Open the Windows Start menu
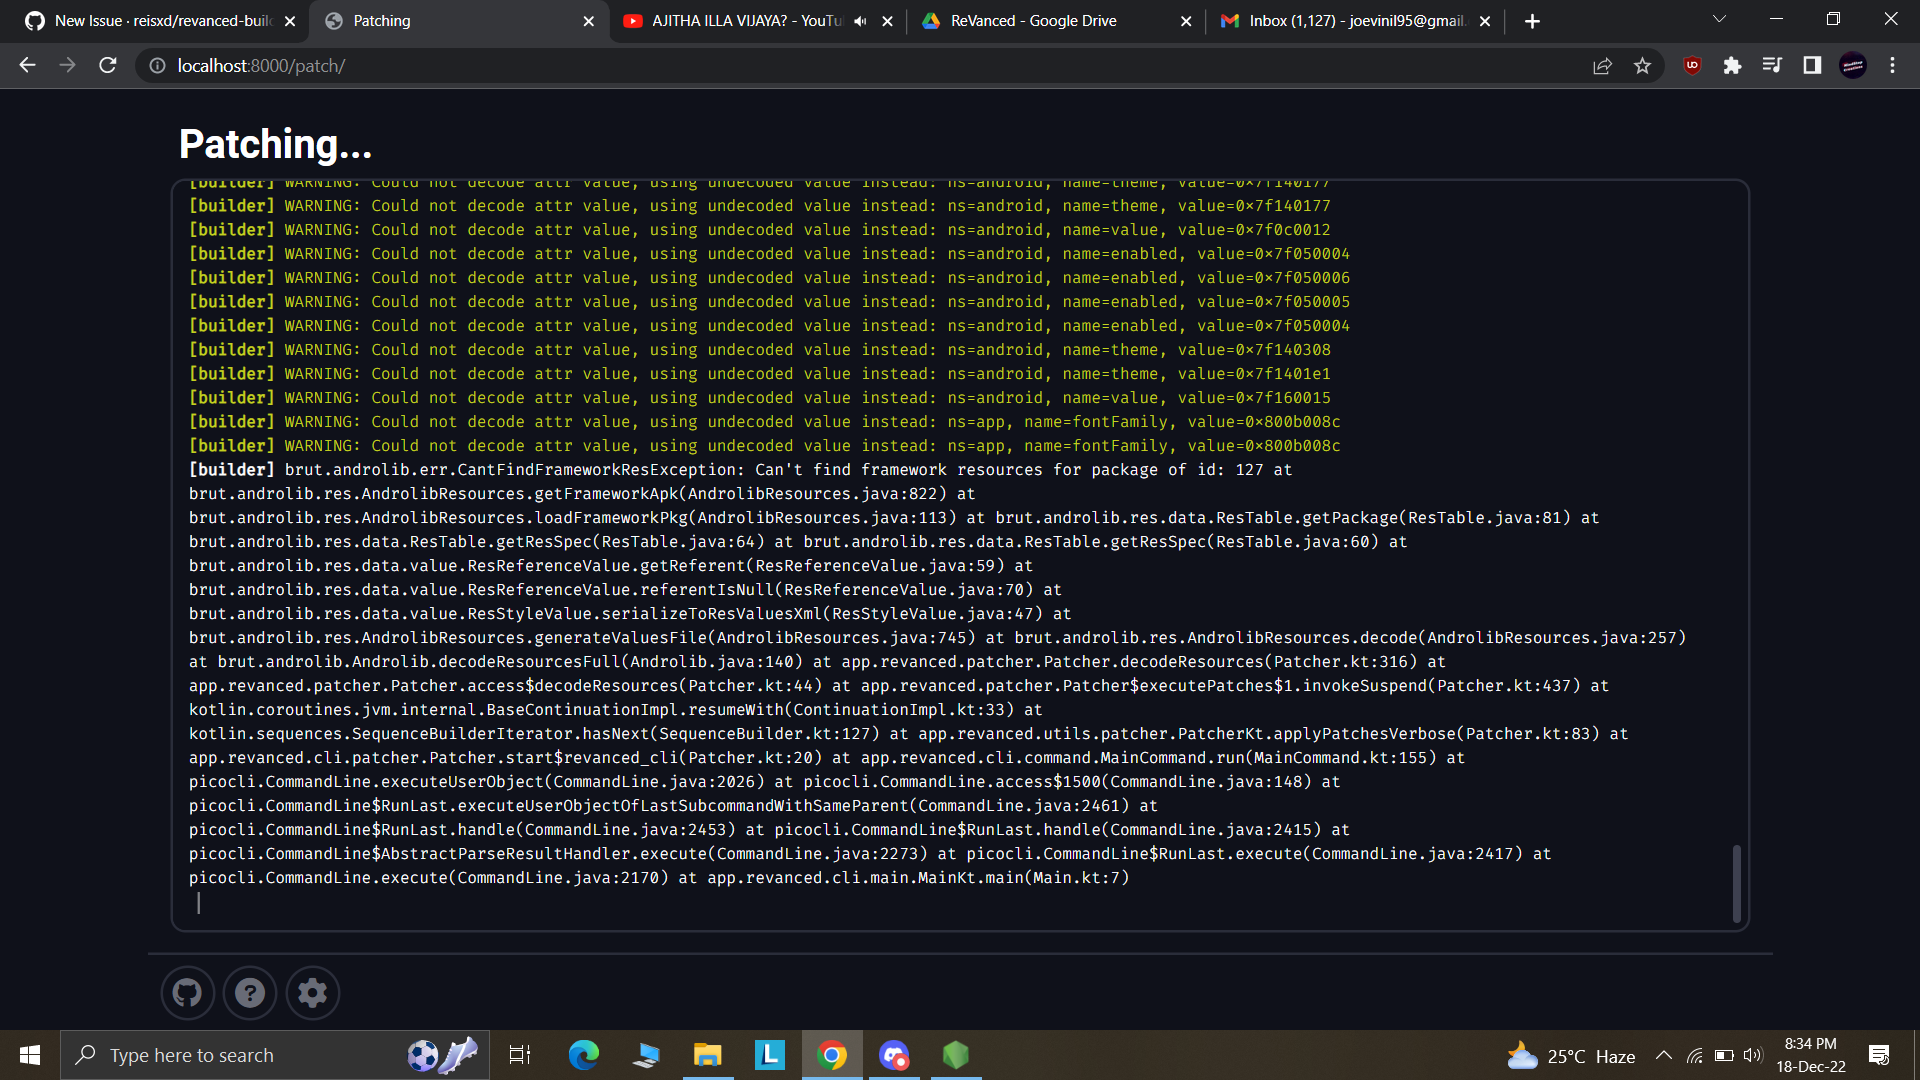Screen dimensions: 1920x1080 coord(29,1054)
